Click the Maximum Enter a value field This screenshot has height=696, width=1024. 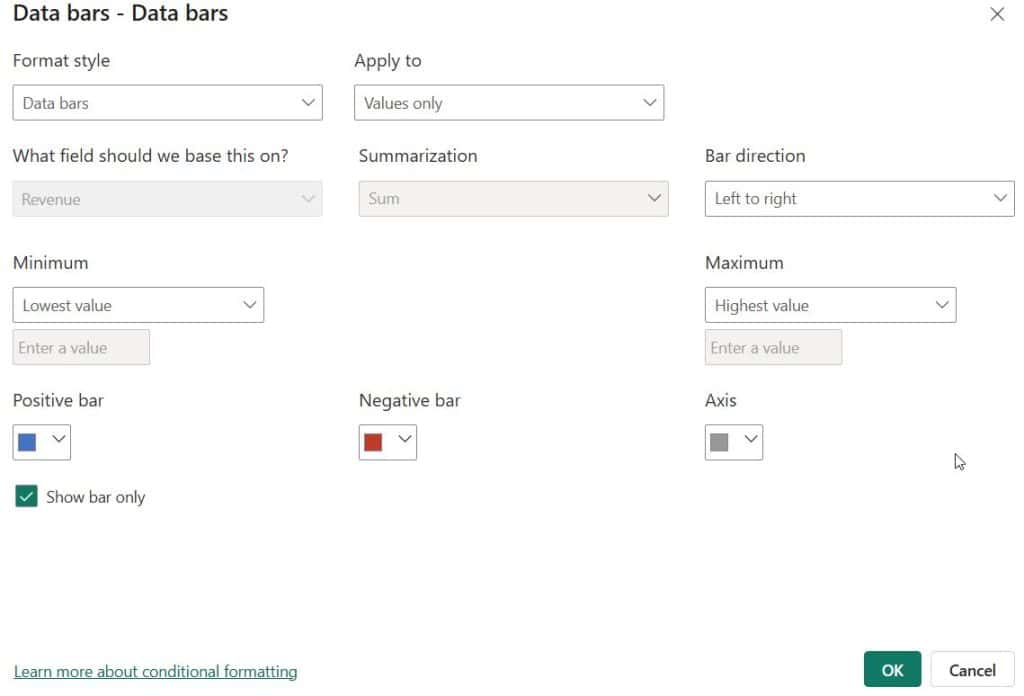coord(773,347)
